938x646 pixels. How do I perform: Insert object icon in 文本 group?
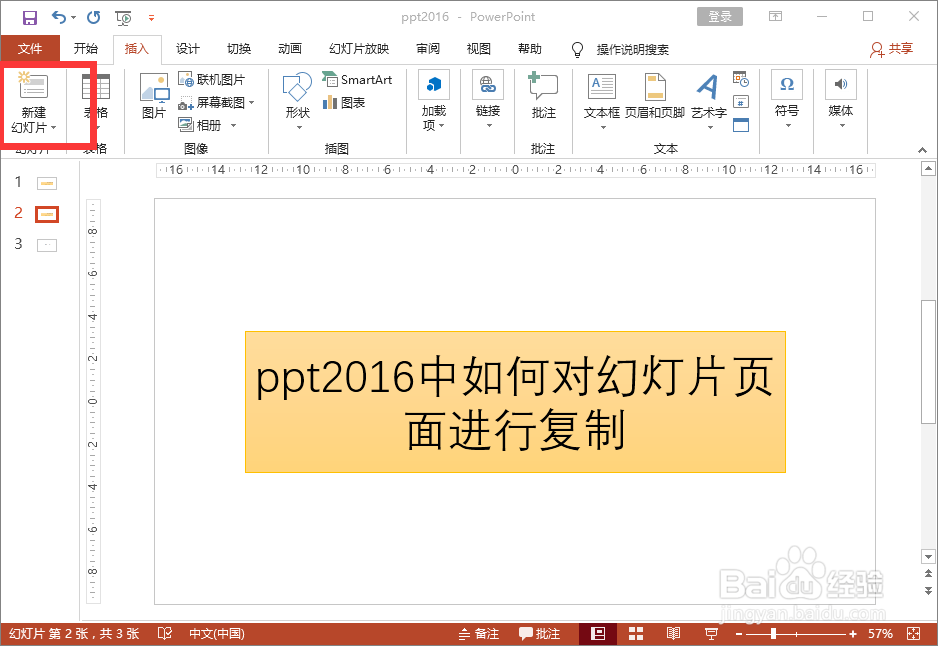[741, 125]
